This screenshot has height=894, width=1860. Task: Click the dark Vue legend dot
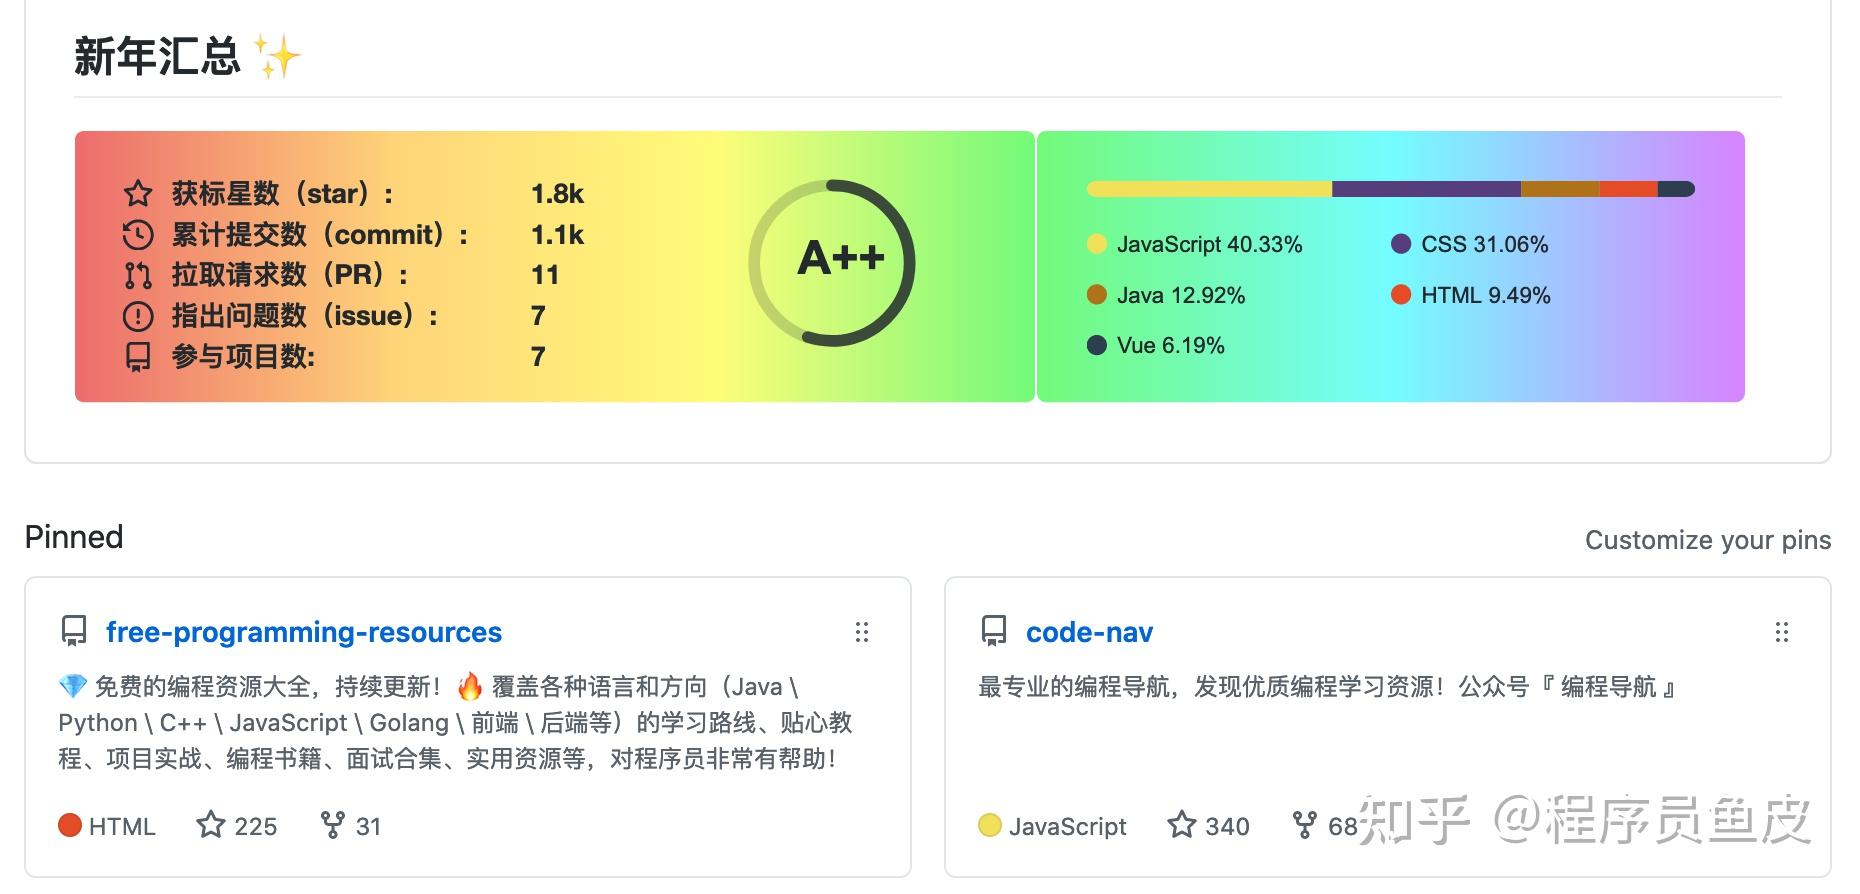click(x=1097, y=345)
